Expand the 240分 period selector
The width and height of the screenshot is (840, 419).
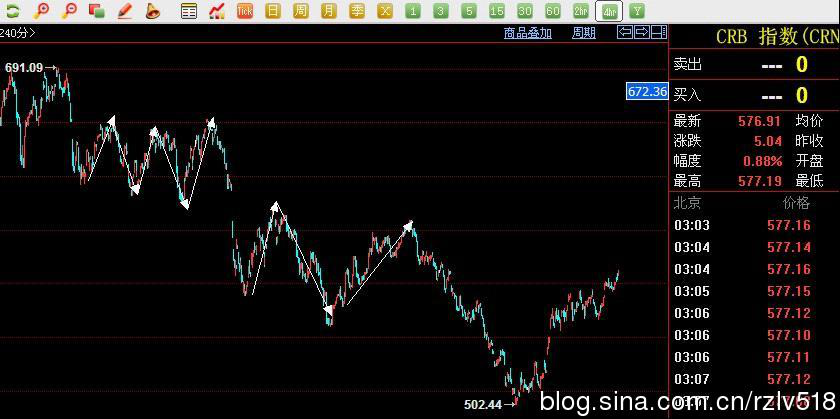[x=18, y=32]
